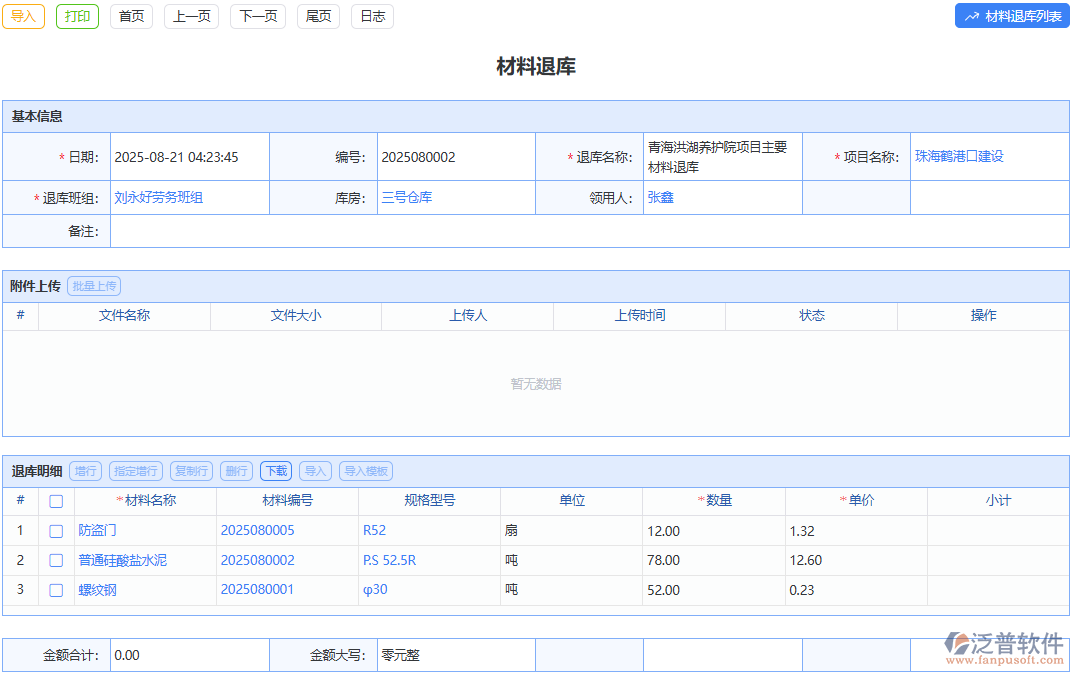The image size is (1074, 676).
Task: Click the 下载 button in 退库明细
Action: [276, 471]
